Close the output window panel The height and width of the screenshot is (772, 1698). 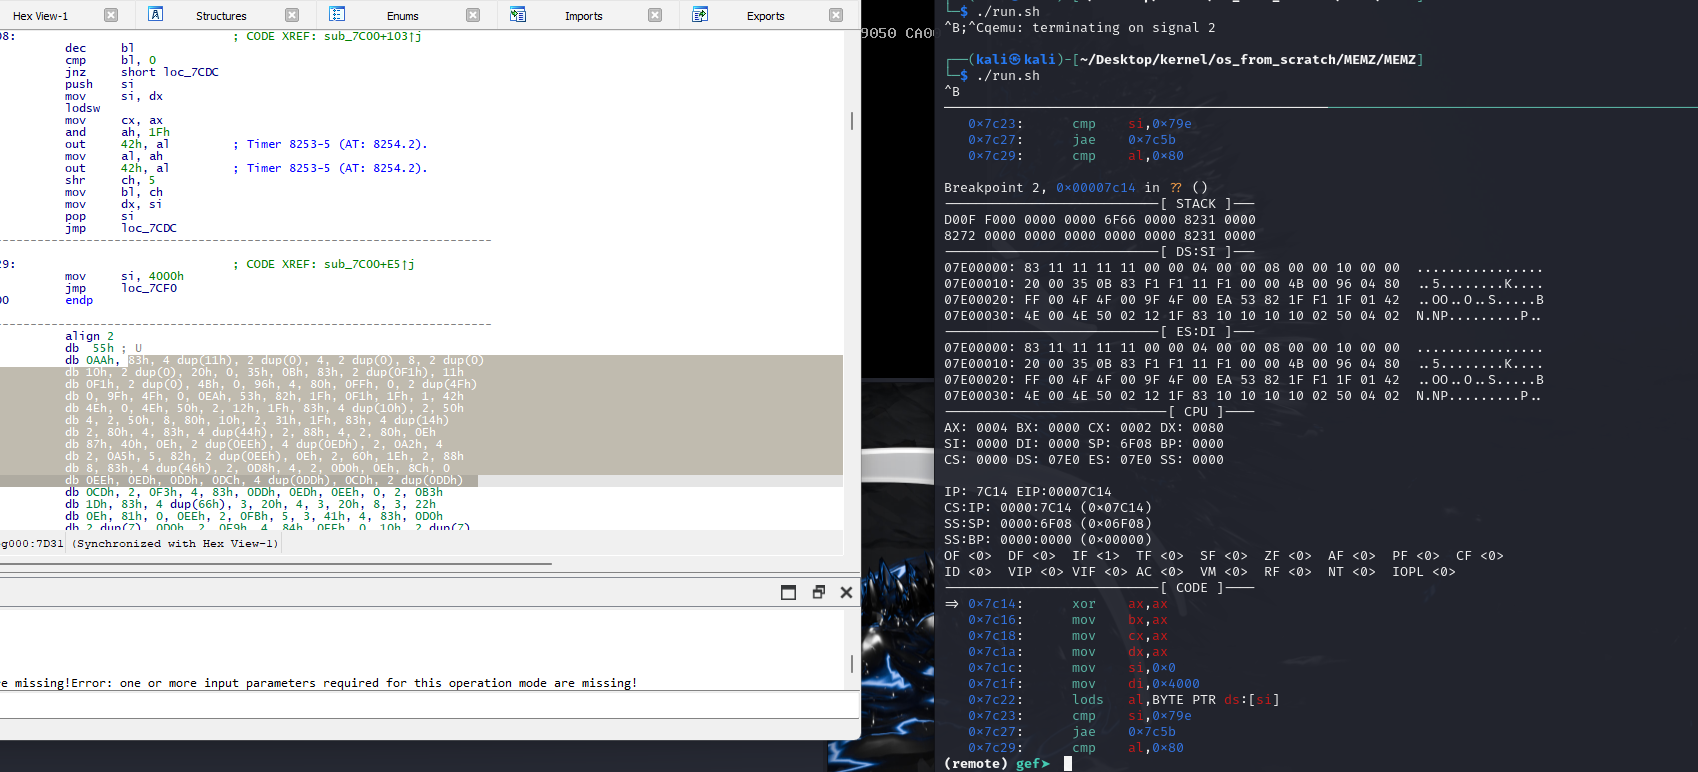(846, 592)
